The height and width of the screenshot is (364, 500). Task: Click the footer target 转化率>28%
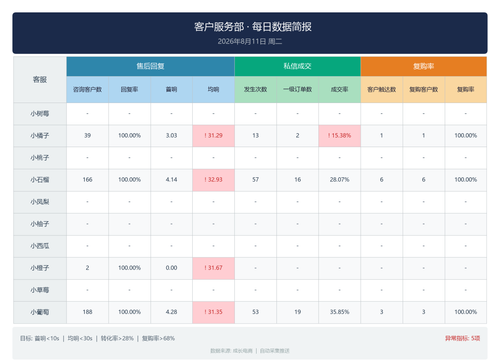(x=117, y=338)
